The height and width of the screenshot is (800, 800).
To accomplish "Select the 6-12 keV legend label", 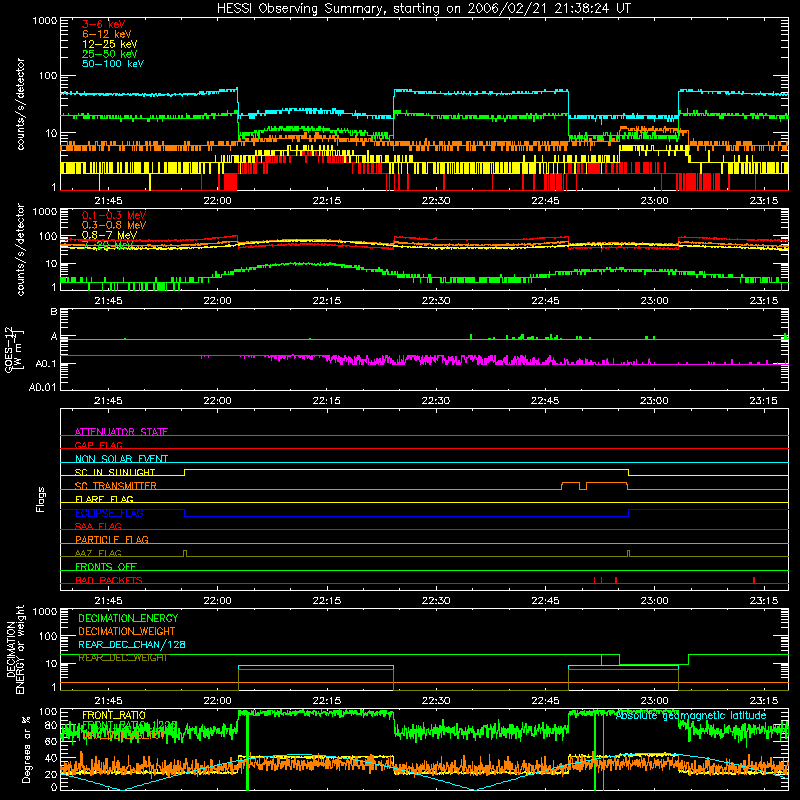I will click(x=107, y=34).
